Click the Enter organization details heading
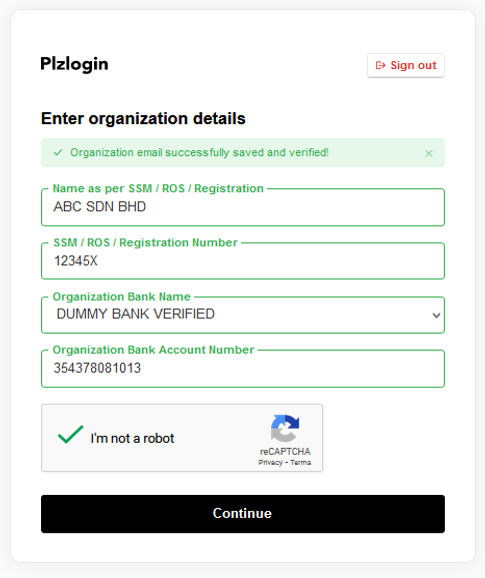This screenshot has height=578, width=485. point(143,119)
